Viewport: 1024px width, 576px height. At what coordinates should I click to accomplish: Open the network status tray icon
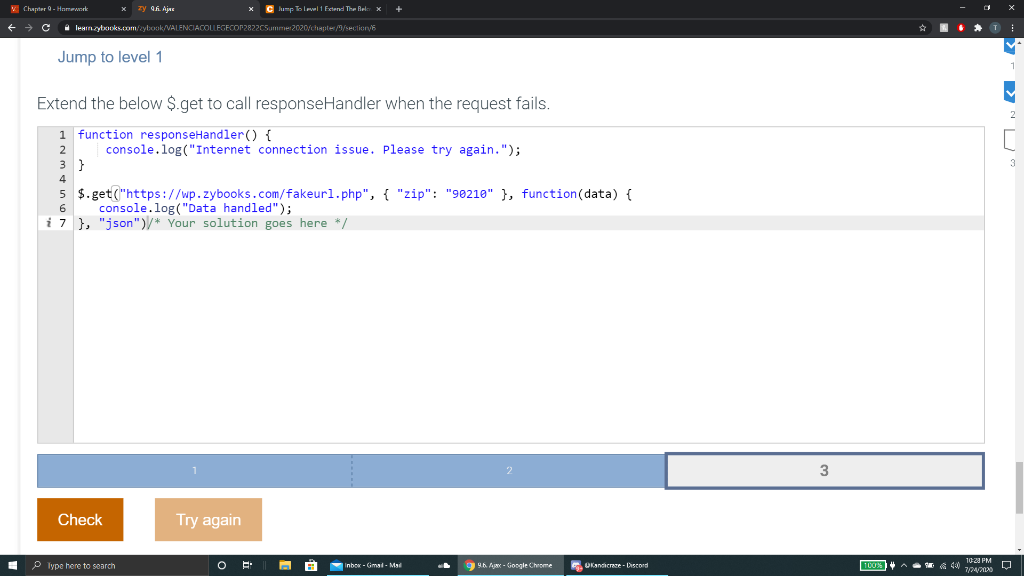point(943,565)
